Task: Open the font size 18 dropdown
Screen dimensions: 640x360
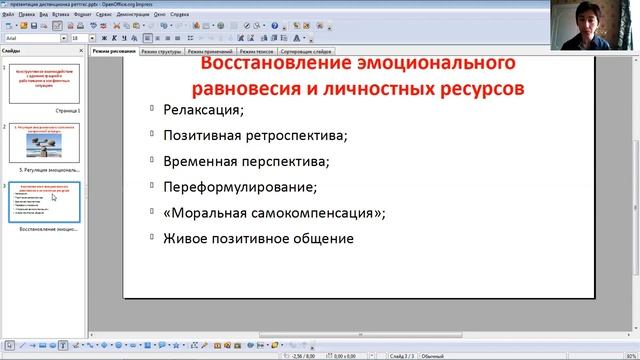Action: pyautogui.click(x=92, y=38)
